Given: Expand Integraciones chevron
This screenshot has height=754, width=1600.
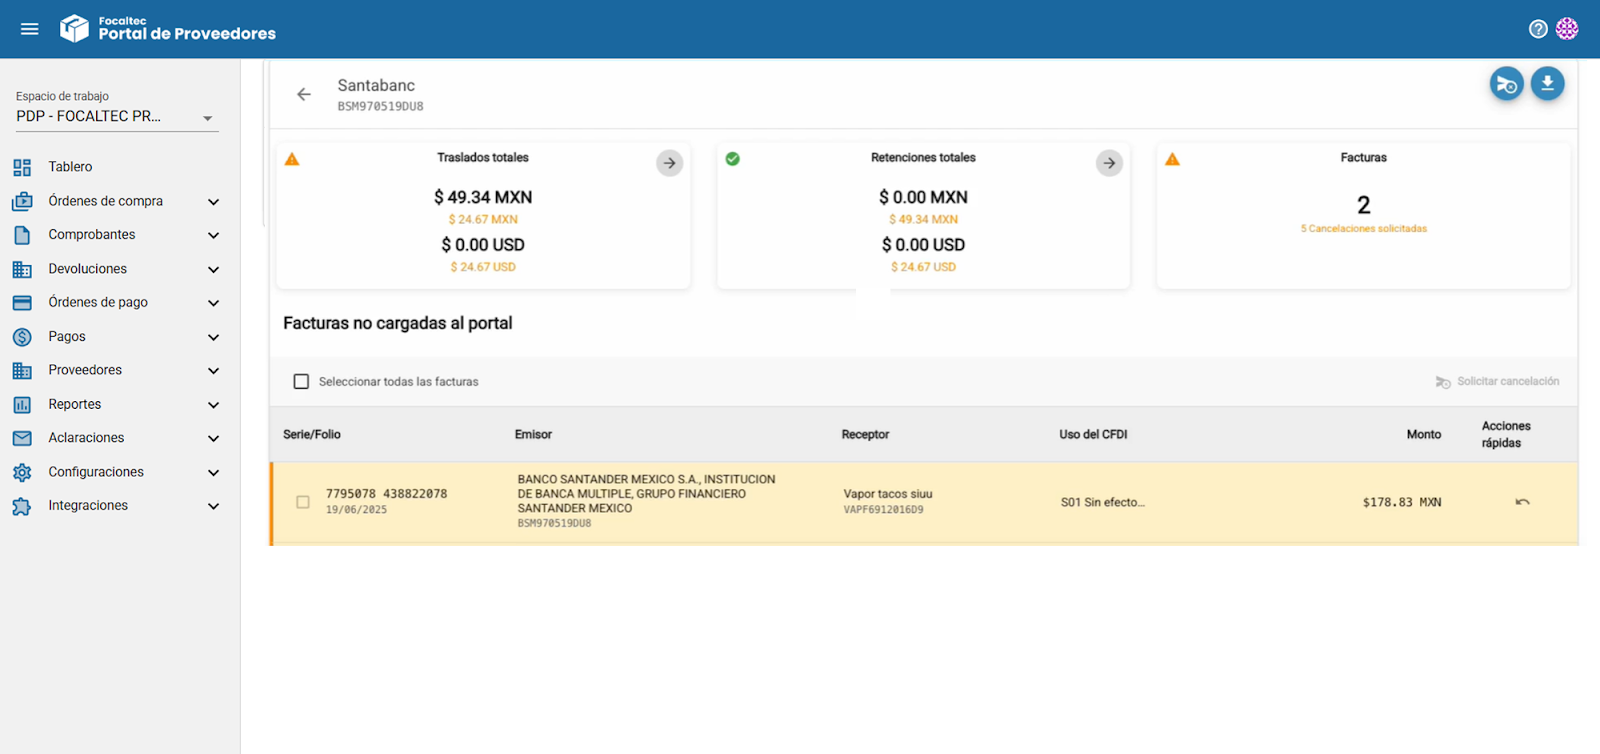Looking at the screenshot, I should point(213,506).
